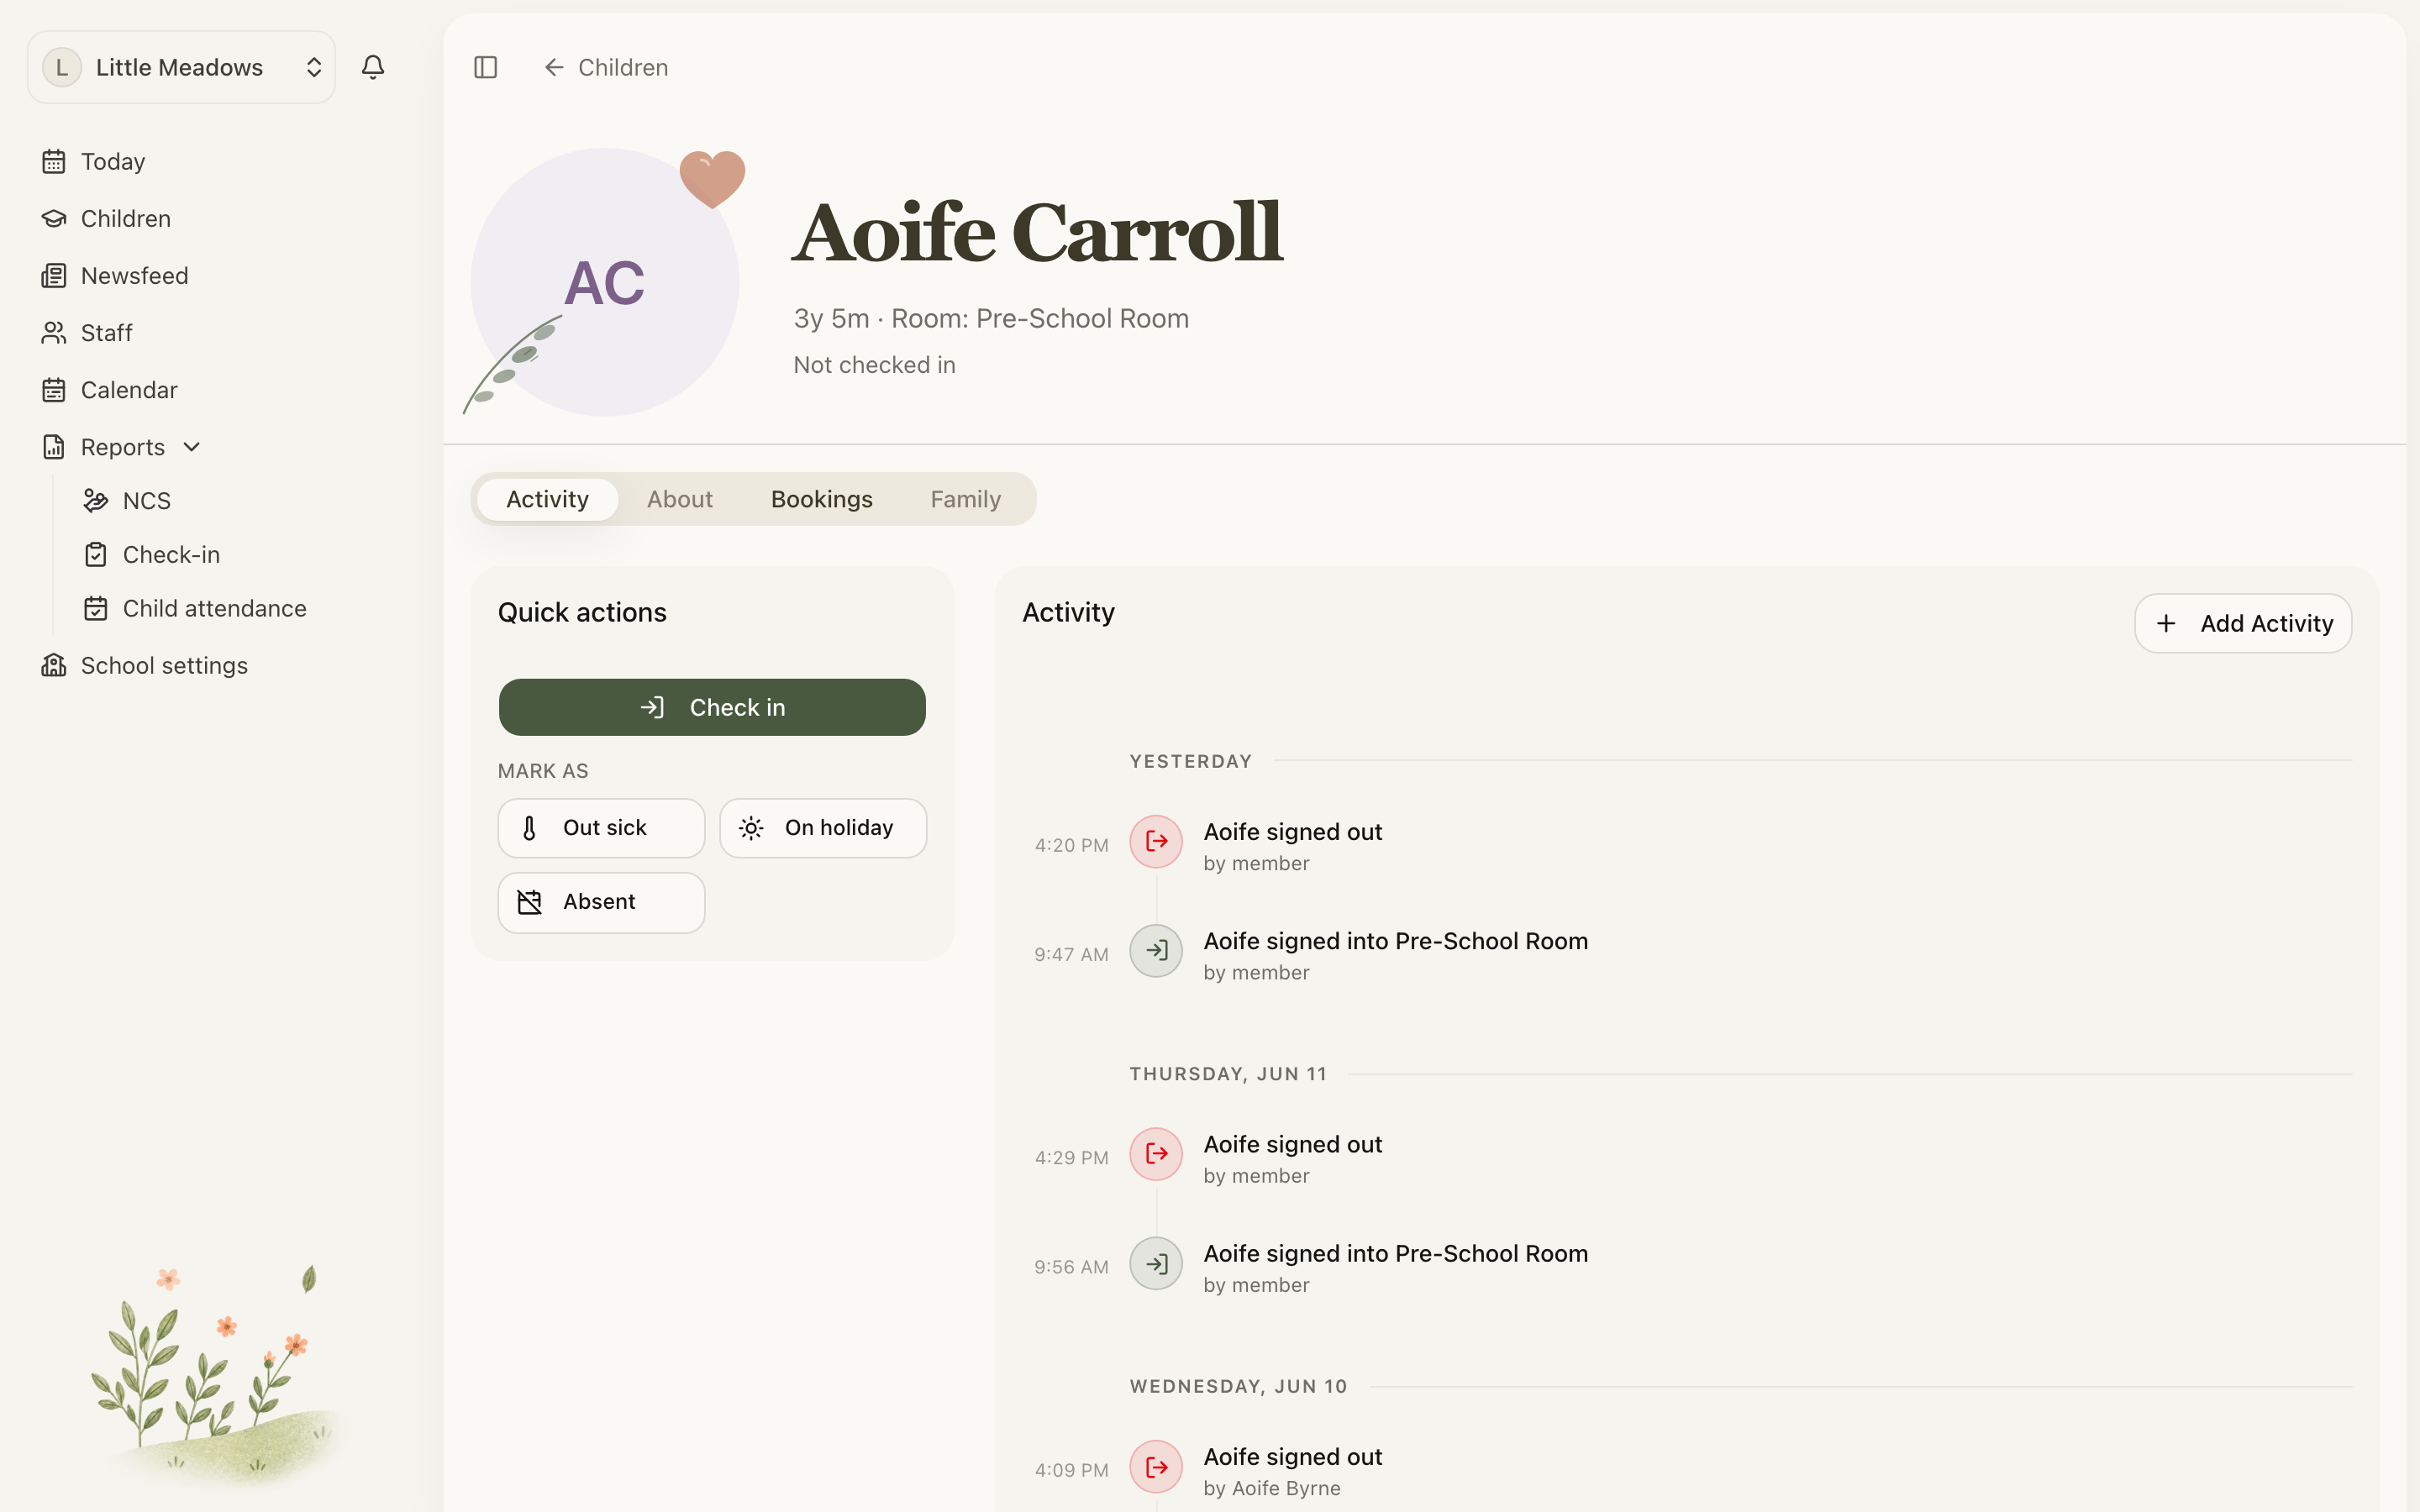Collapse the Reports section chevron
This screenshot has width=2420, height=1512.
tap(192, 447)
